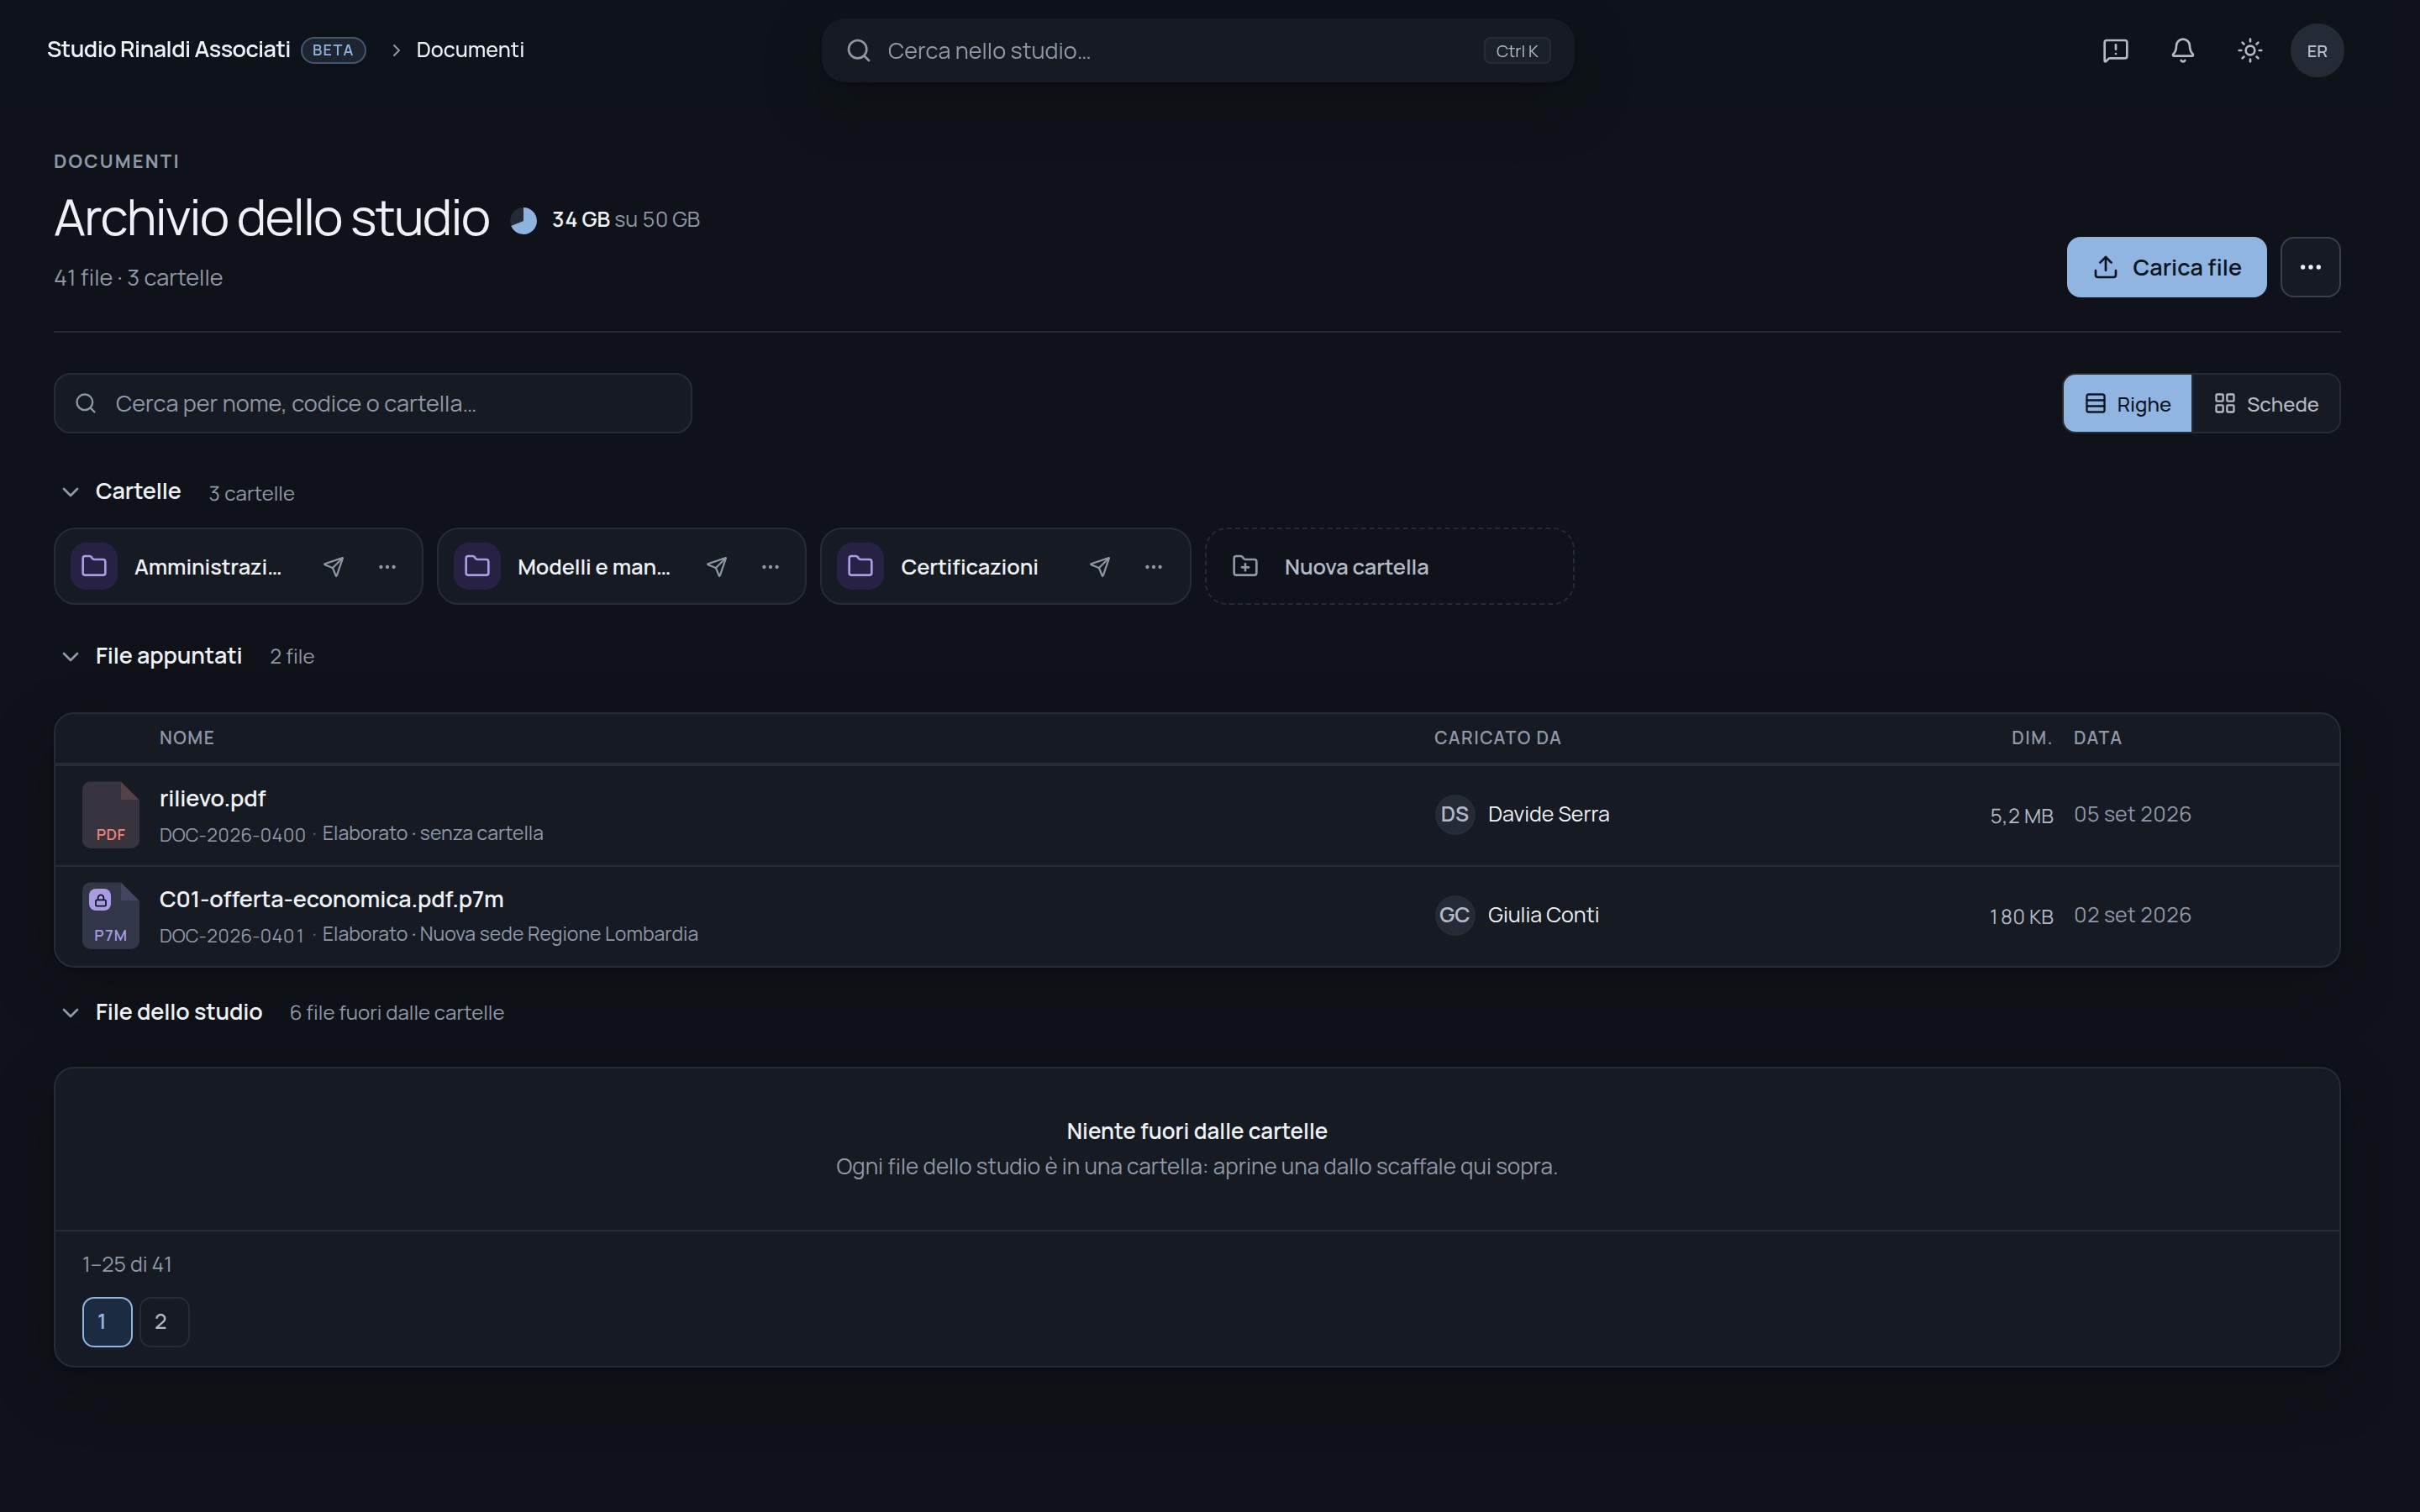Share the Modelli e man... folder
Screen dimensions: 2420x1512
click(x=717, y=567)
